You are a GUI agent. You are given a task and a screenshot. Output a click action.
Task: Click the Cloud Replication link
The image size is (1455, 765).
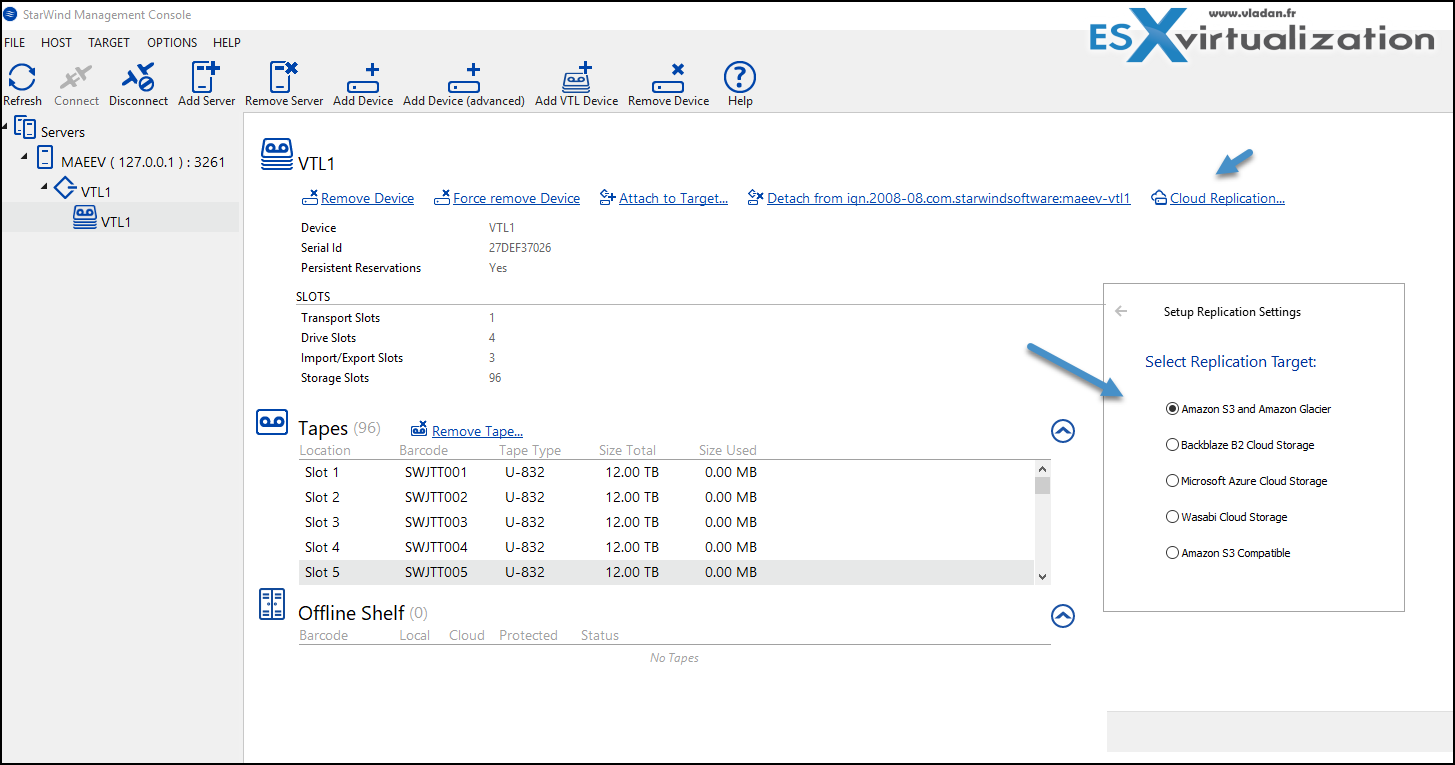point(1226,198)
